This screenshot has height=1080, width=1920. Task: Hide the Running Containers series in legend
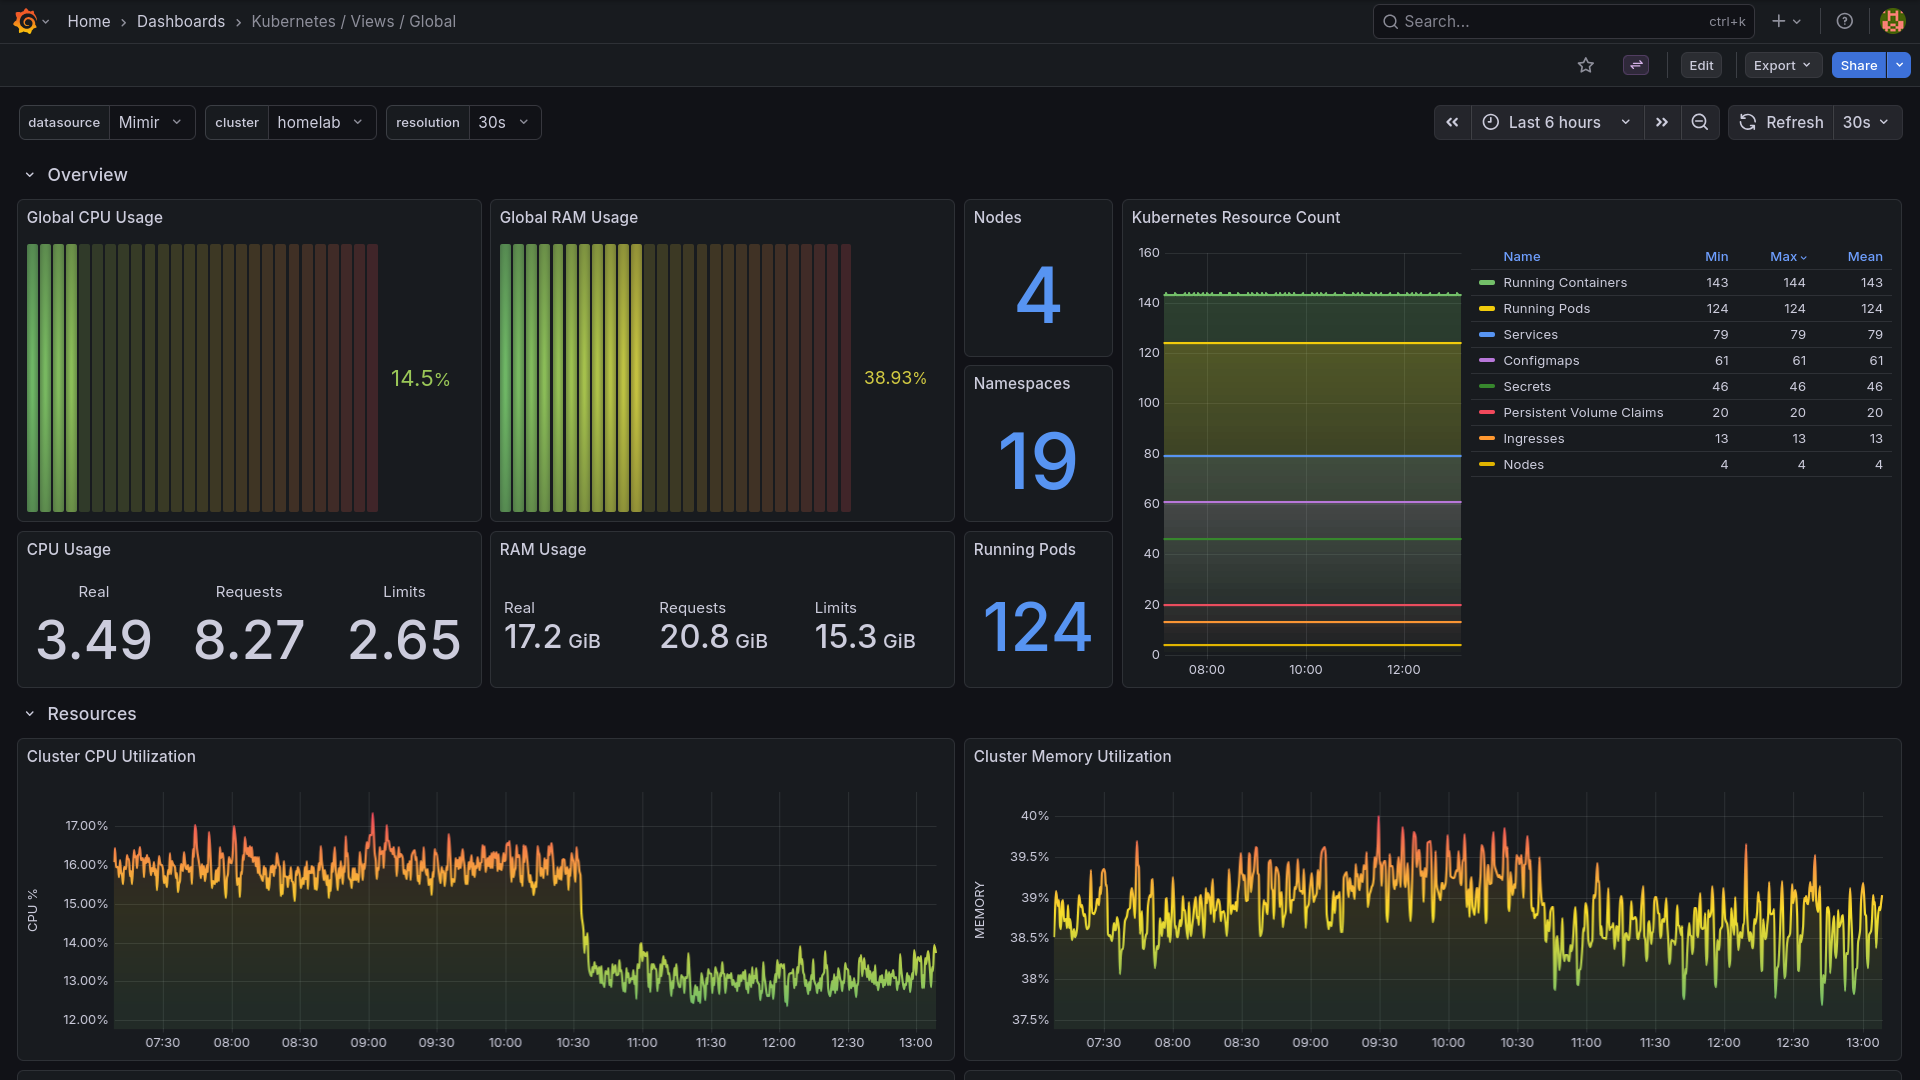pos(1565,283)
